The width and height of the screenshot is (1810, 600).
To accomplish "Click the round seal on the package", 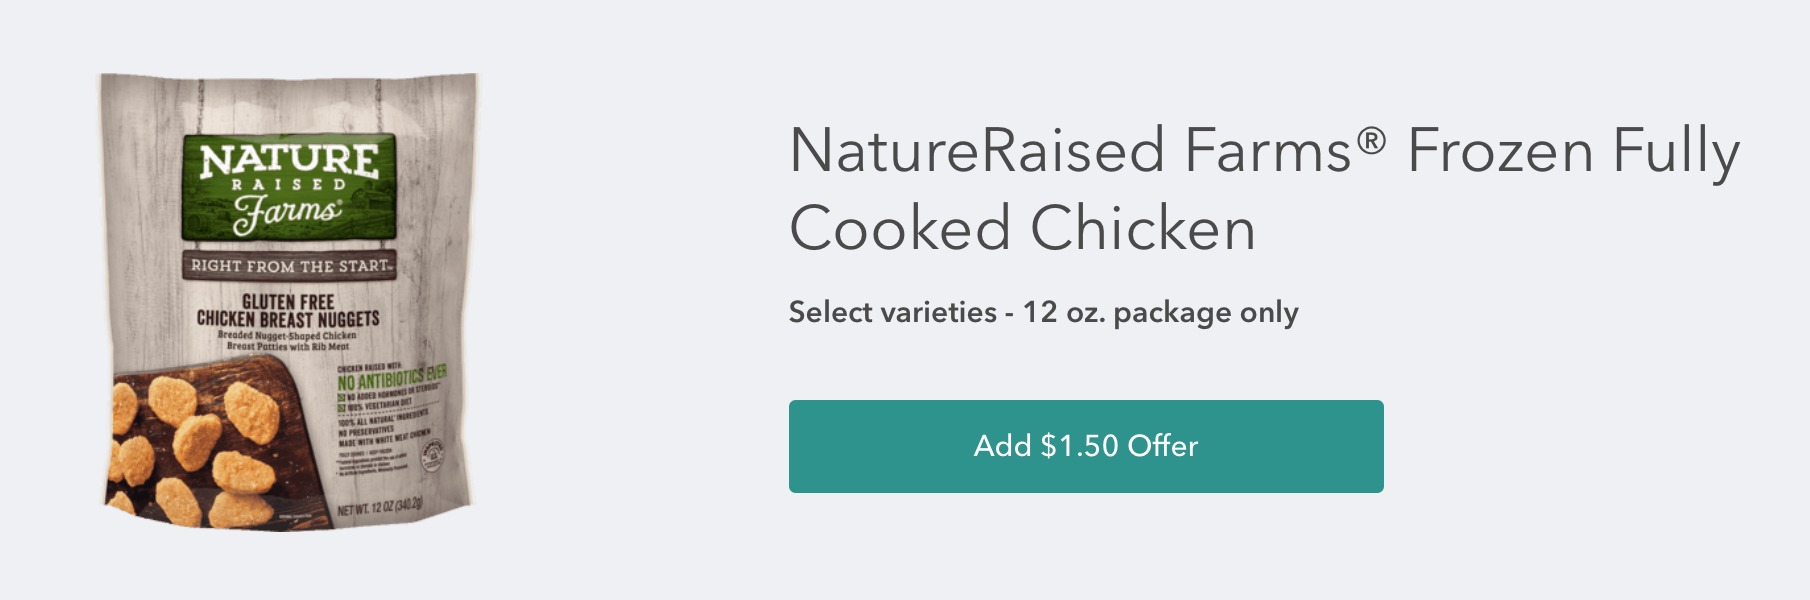I will click(434, 459).
